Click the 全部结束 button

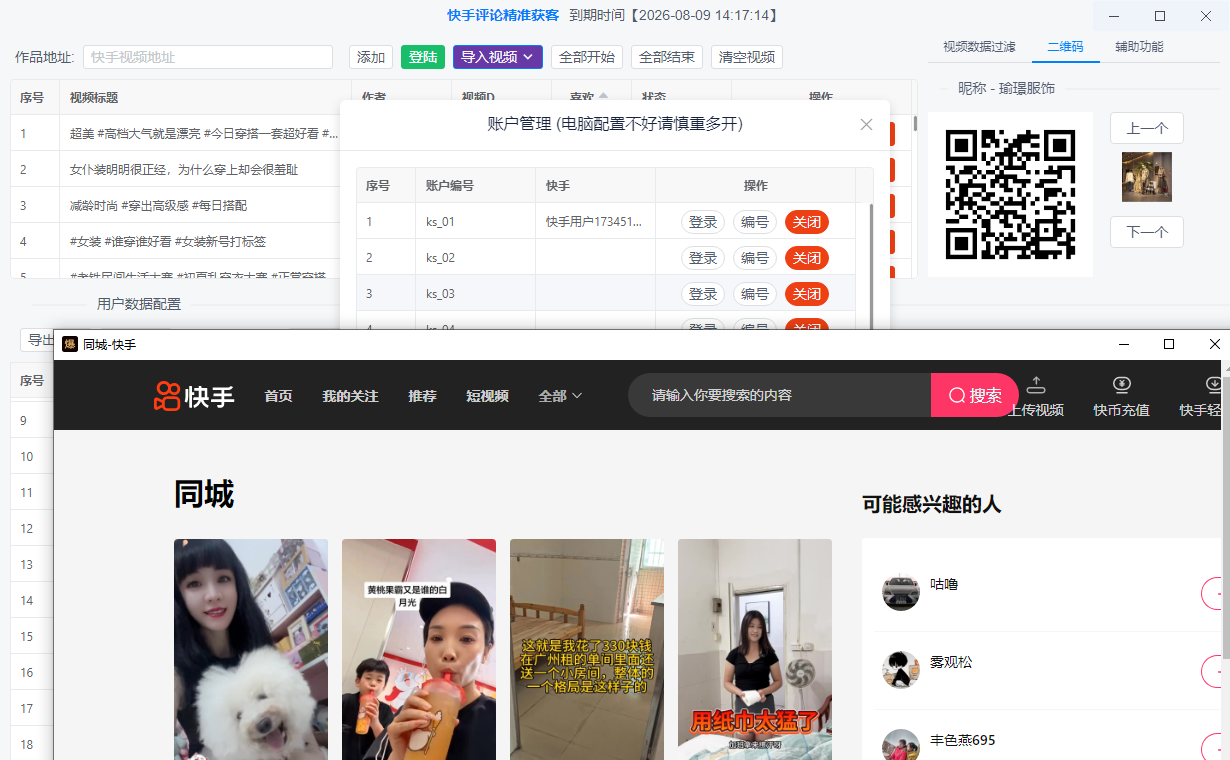coord(667,57)
